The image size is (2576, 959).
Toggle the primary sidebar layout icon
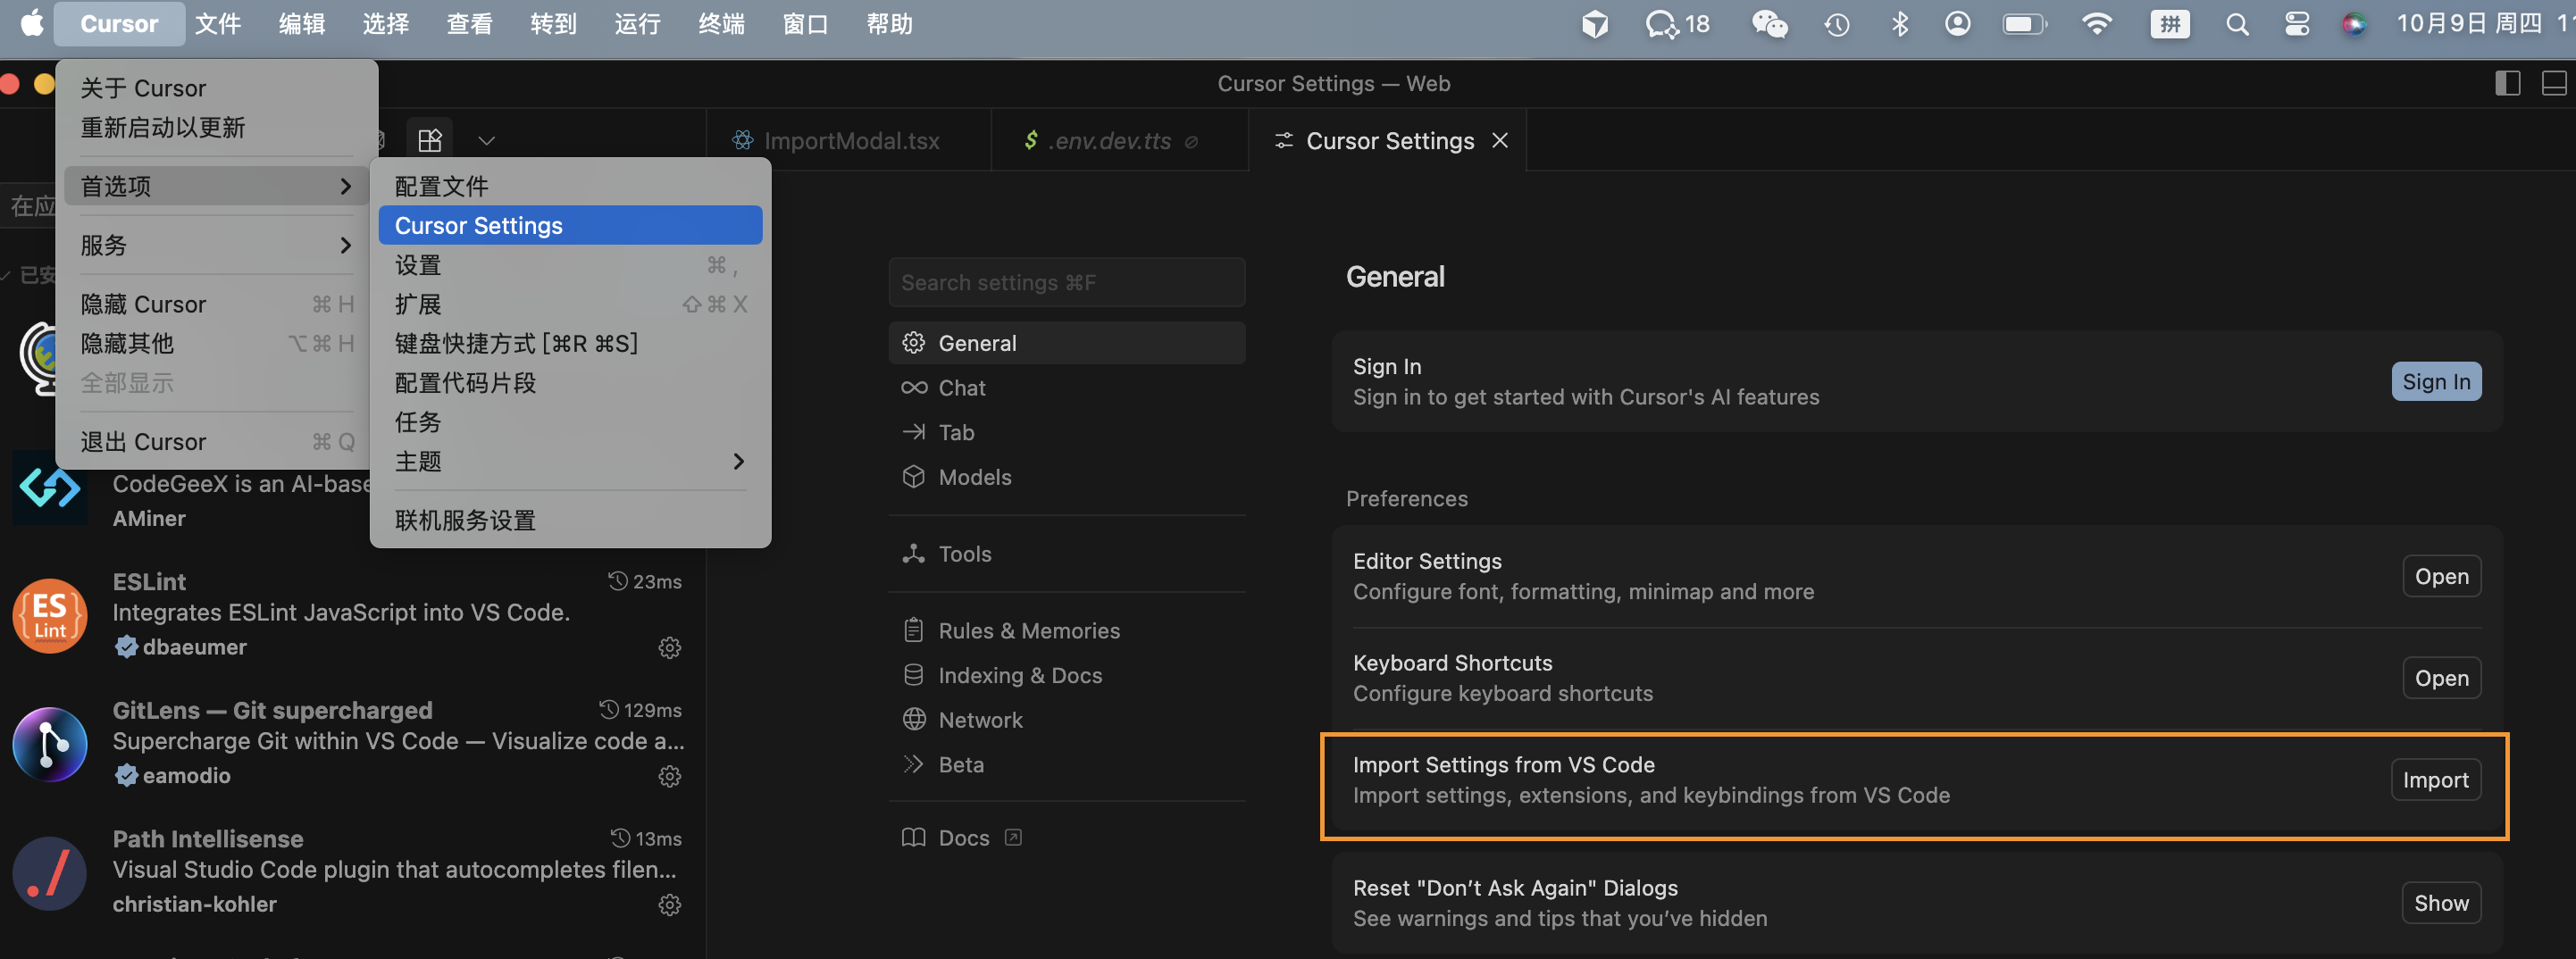[x=2507, y=83]
